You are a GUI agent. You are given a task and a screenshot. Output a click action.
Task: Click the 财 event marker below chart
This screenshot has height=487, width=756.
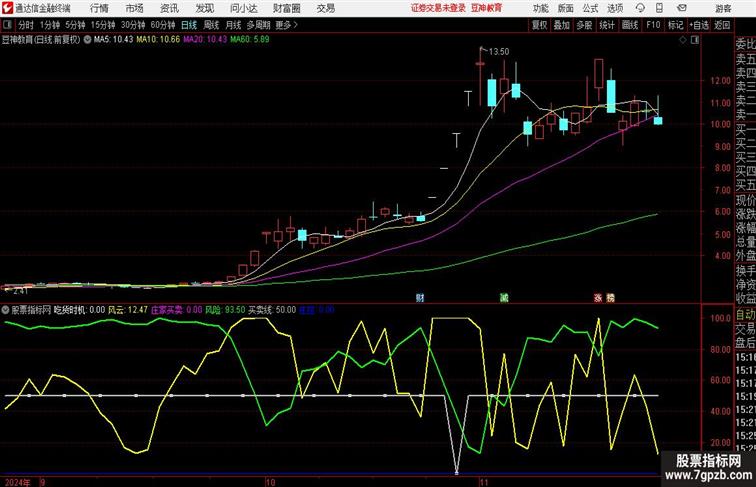(x=420, y=298)
